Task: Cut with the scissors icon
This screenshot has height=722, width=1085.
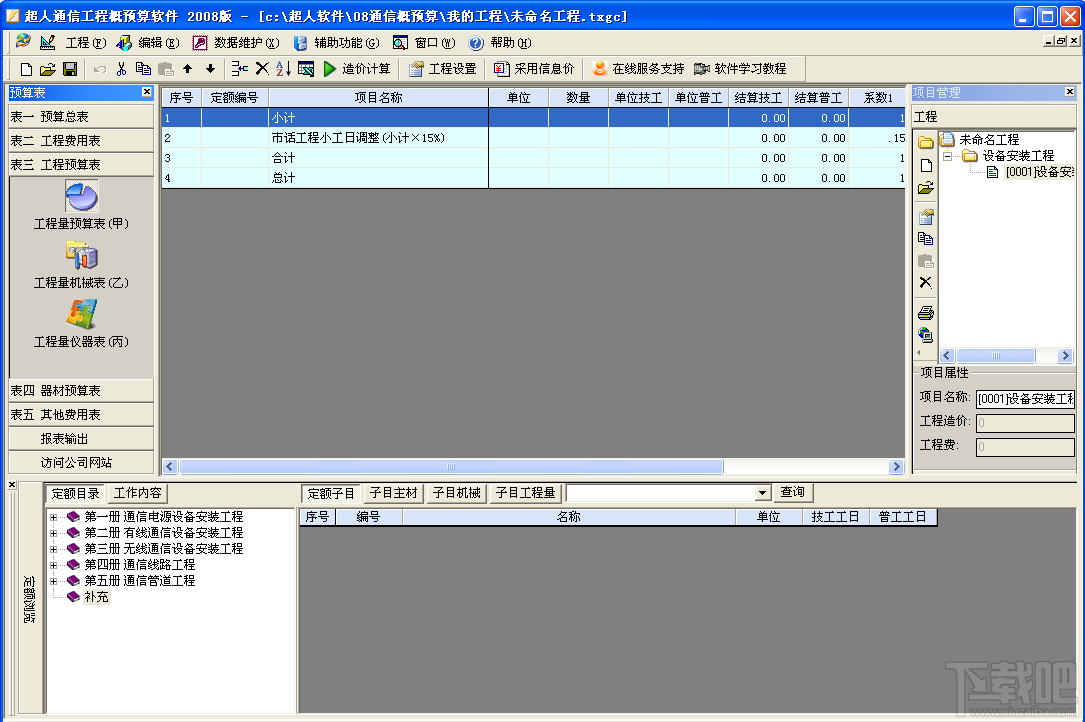Action: click(x=122, y=69)
